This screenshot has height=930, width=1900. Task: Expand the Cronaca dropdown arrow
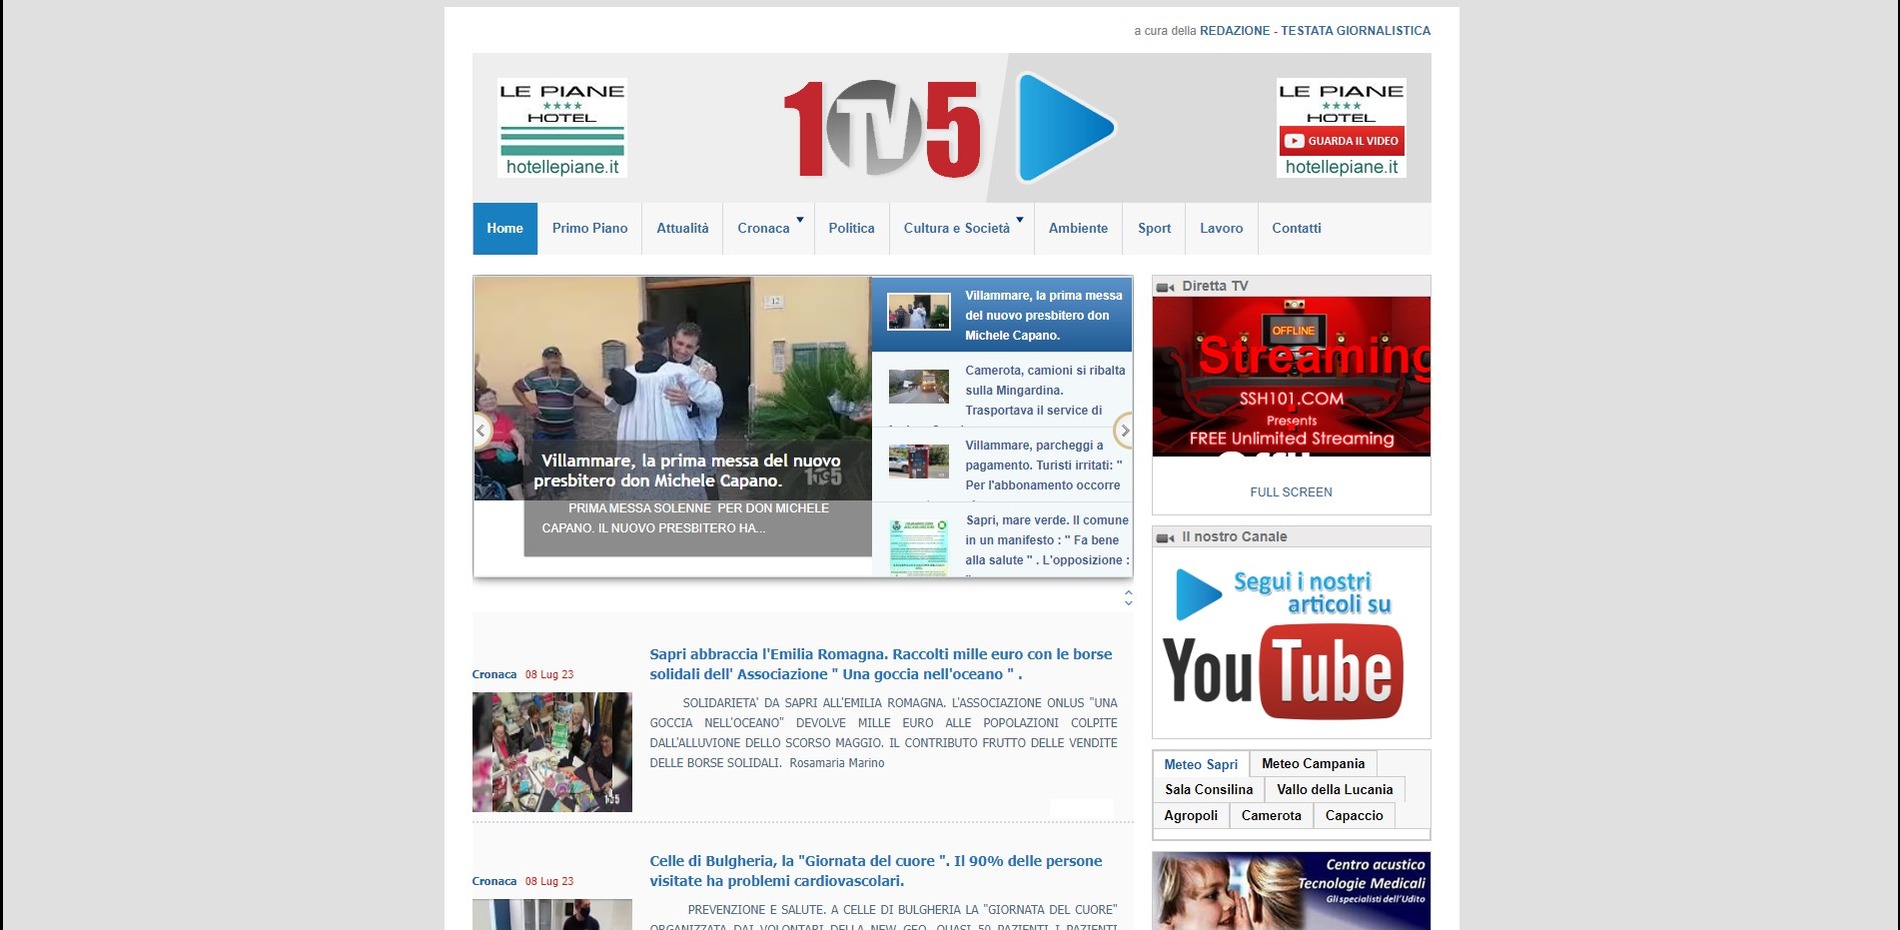pyautogui.click(x=800, y=219)
